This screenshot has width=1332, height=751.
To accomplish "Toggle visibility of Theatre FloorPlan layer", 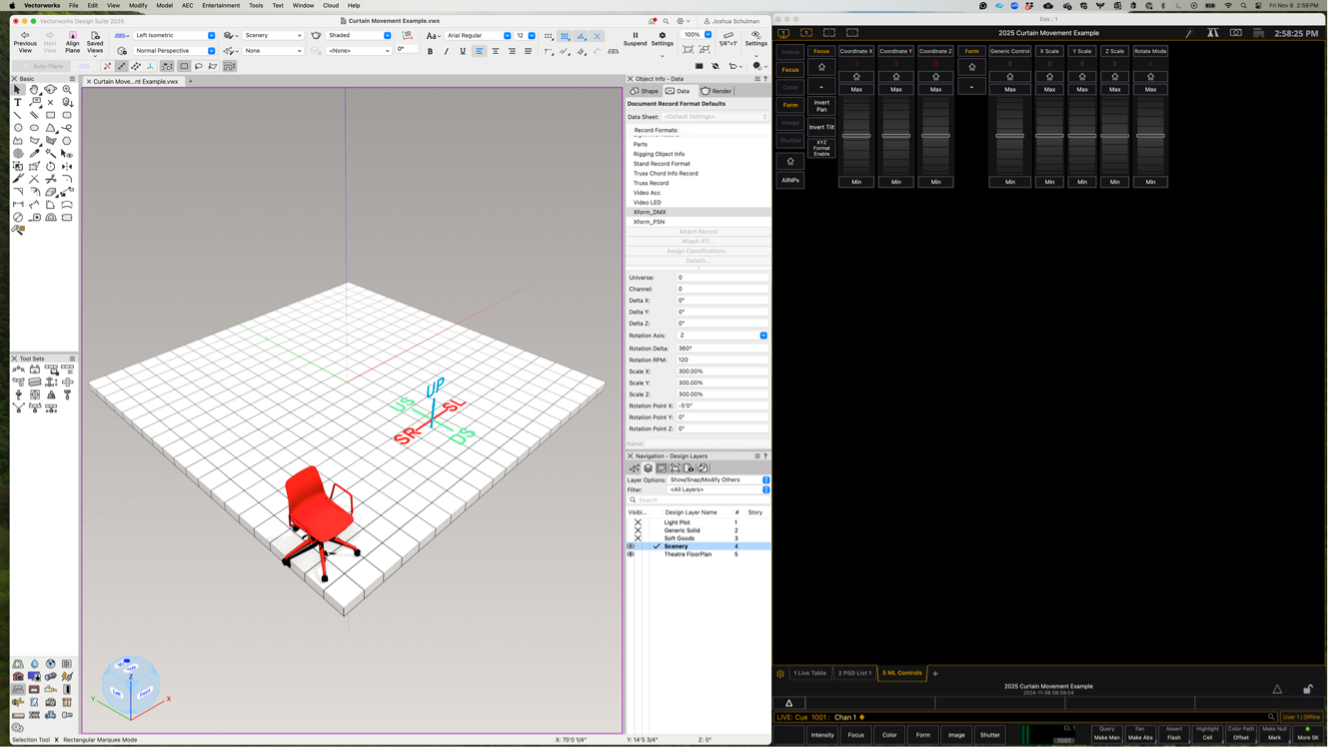I will [631, 554].
